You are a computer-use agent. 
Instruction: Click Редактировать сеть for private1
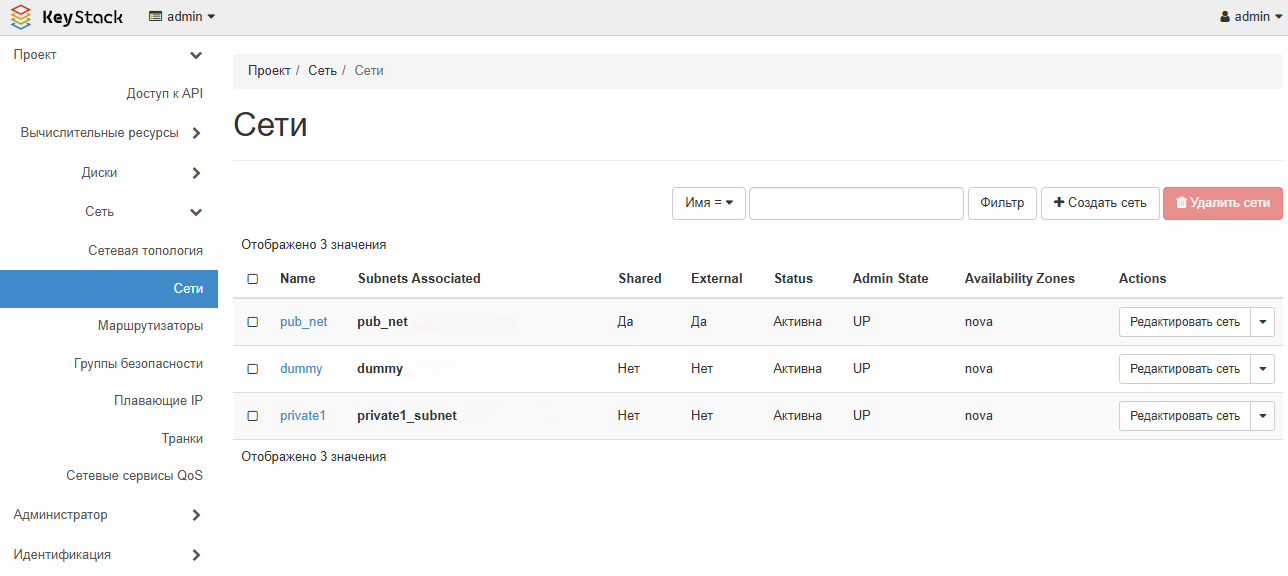pos(1184,416)
